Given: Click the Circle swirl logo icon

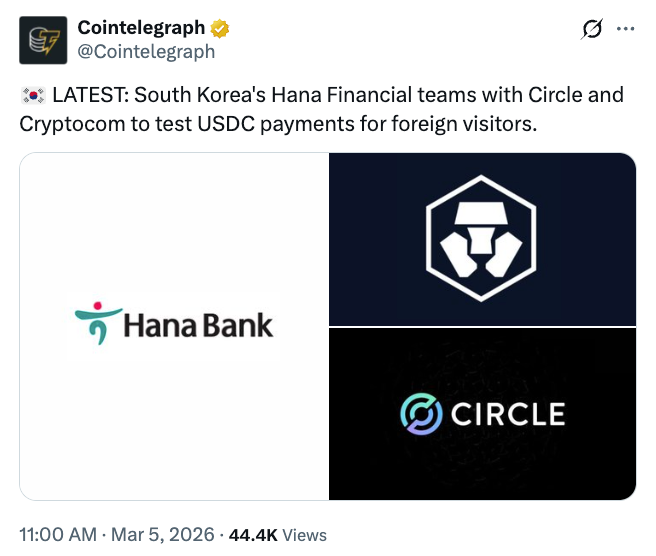Looking at the screenshot, I should pos(422,413).
